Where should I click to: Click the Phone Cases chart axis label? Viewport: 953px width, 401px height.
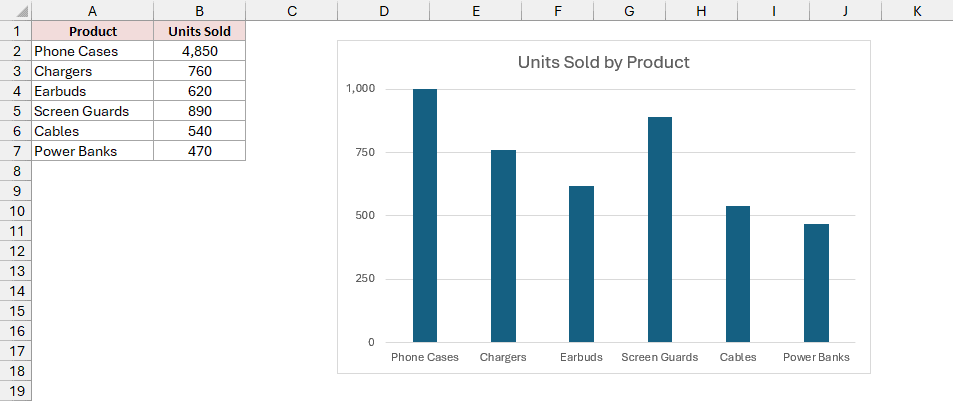point(425,357)
